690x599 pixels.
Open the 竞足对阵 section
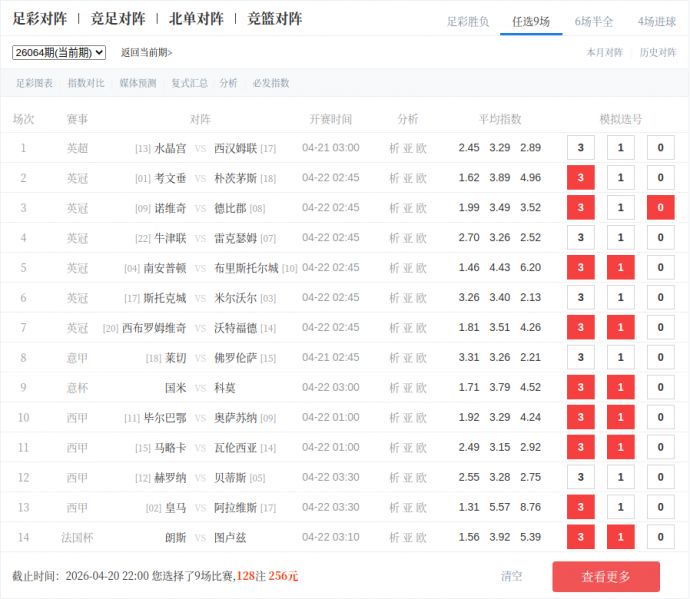(x=118, y=19)
